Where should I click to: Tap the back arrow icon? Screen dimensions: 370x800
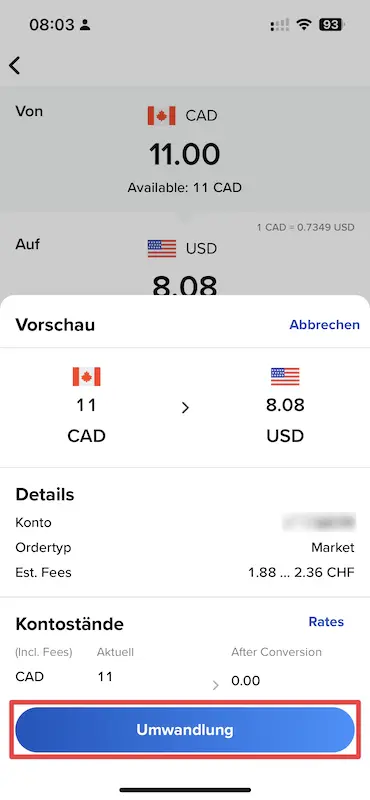coord(14,65)
